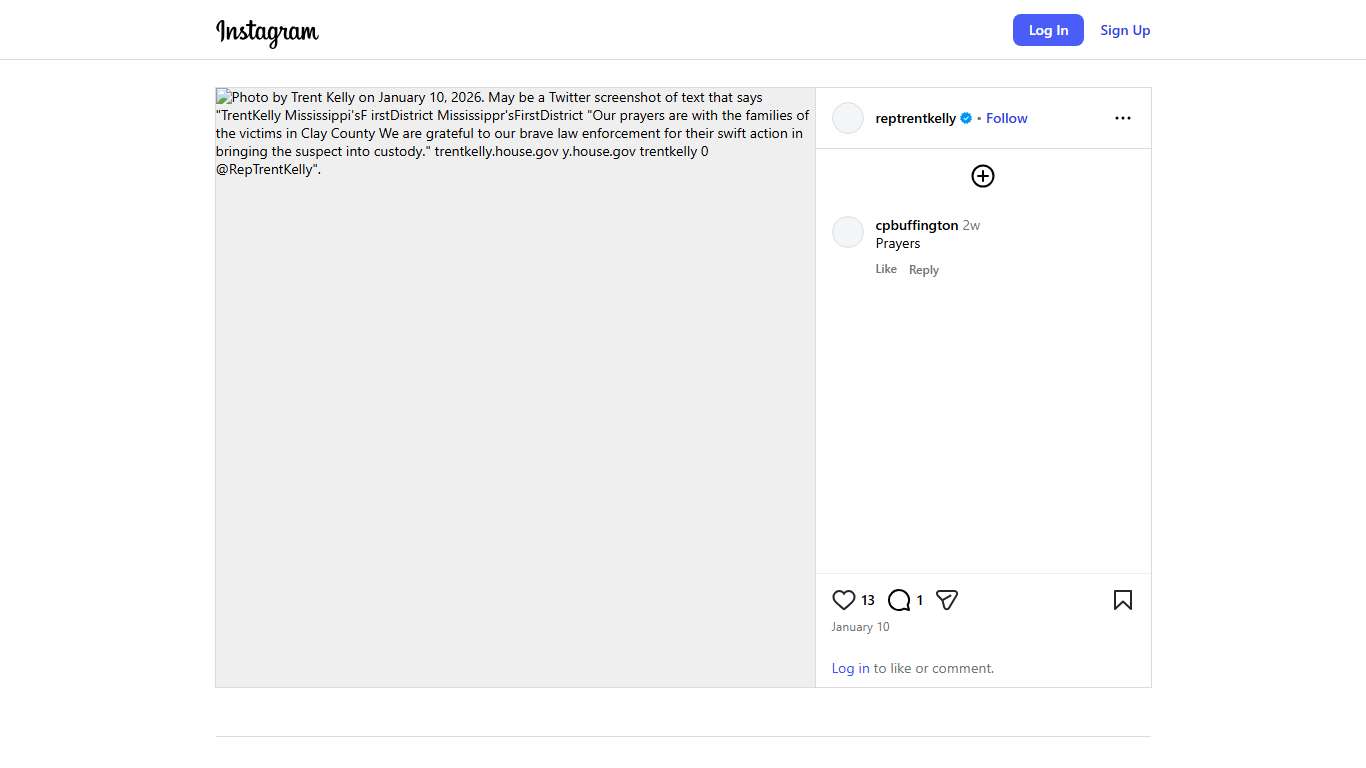Click the 2w comment timestamp

click(971, 226)
